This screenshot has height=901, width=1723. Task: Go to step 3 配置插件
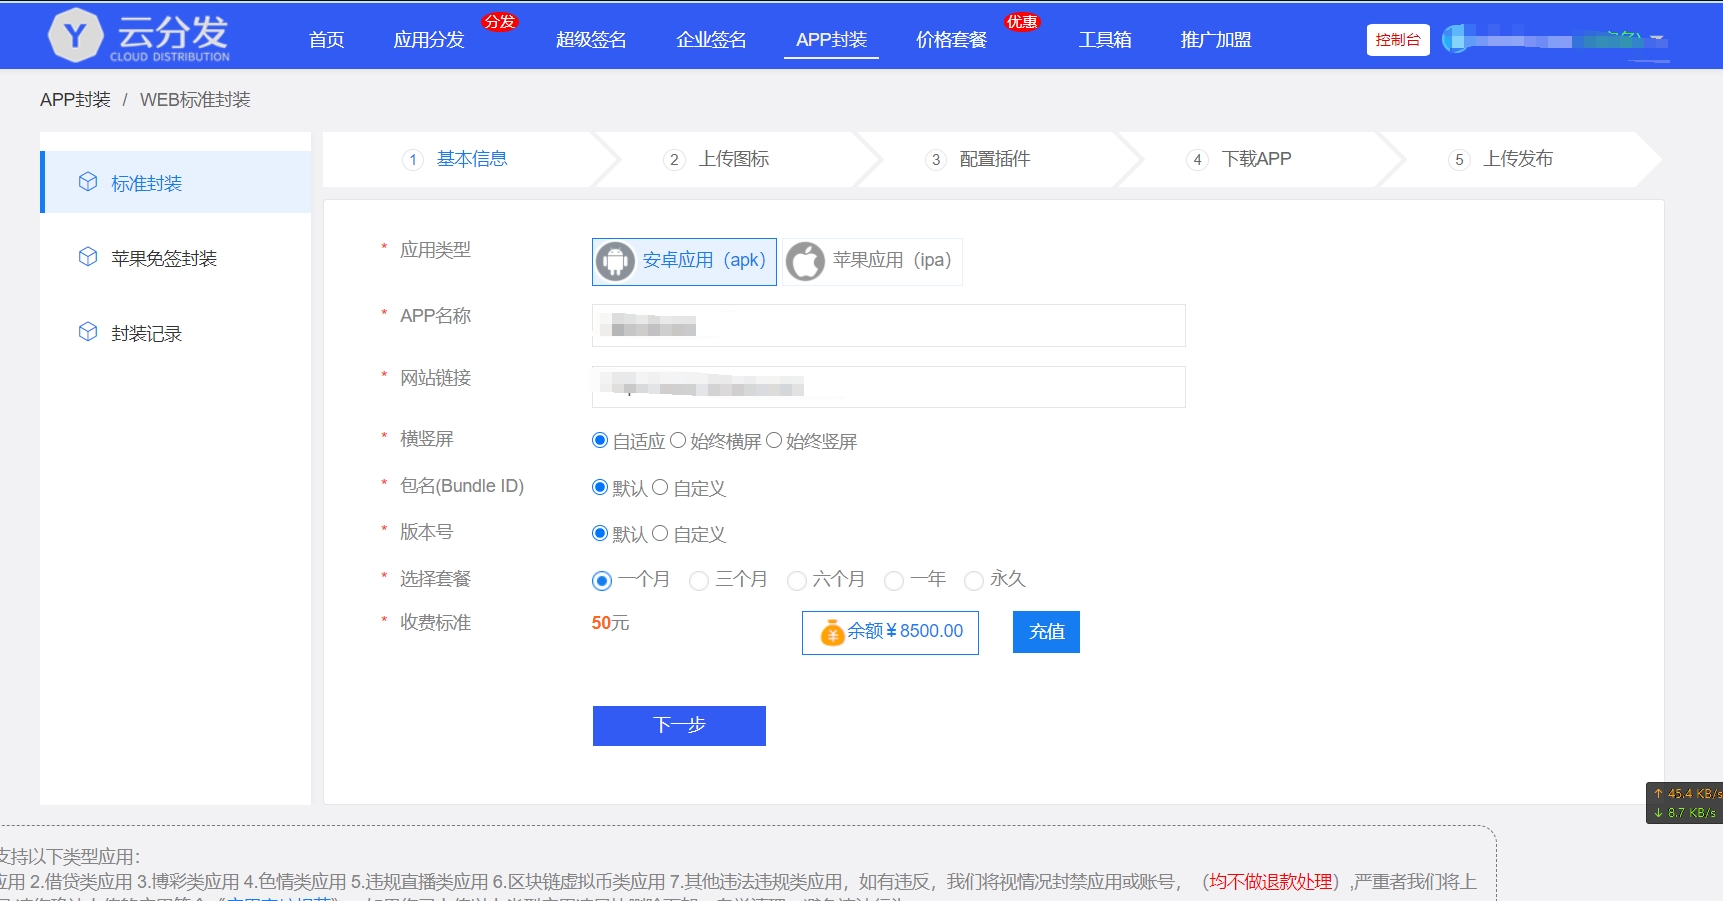coord(994,159)
